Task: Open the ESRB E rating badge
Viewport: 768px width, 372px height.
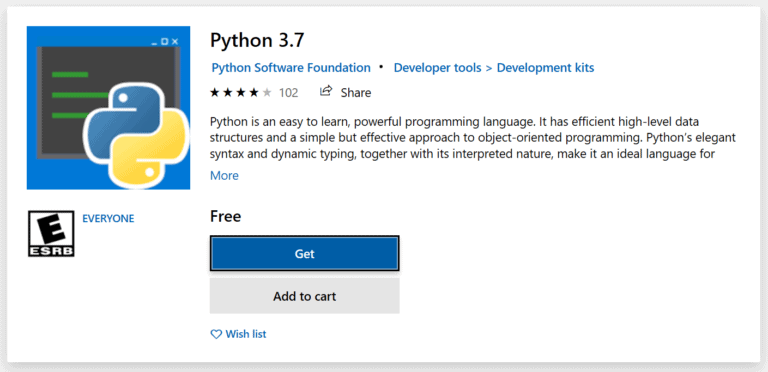Action: pos(51,233)
